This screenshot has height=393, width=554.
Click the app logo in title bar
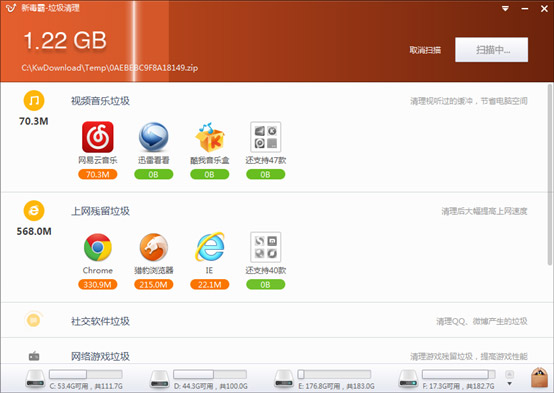click(11, 8)
